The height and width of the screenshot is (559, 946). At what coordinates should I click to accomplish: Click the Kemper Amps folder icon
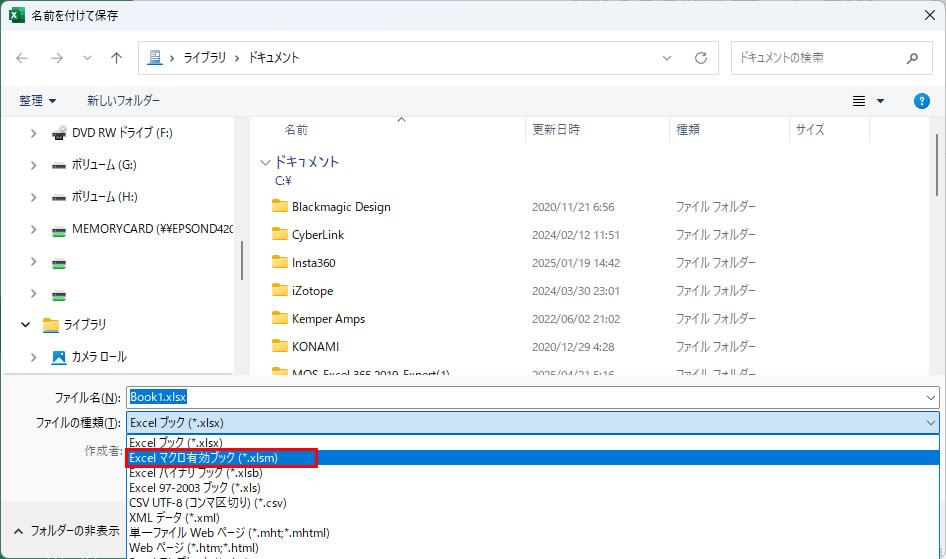[x=279, y=318]
